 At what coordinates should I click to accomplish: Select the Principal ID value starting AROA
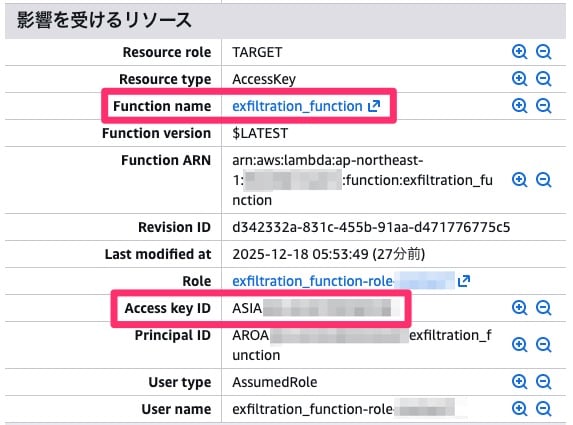point(362,345)
